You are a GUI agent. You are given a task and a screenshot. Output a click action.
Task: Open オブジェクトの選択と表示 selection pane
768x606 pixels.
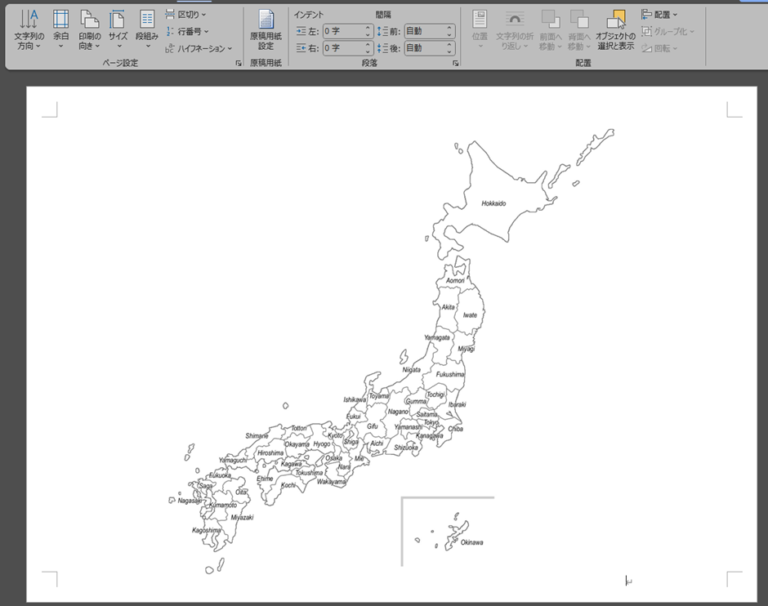(x=615, y=30)
